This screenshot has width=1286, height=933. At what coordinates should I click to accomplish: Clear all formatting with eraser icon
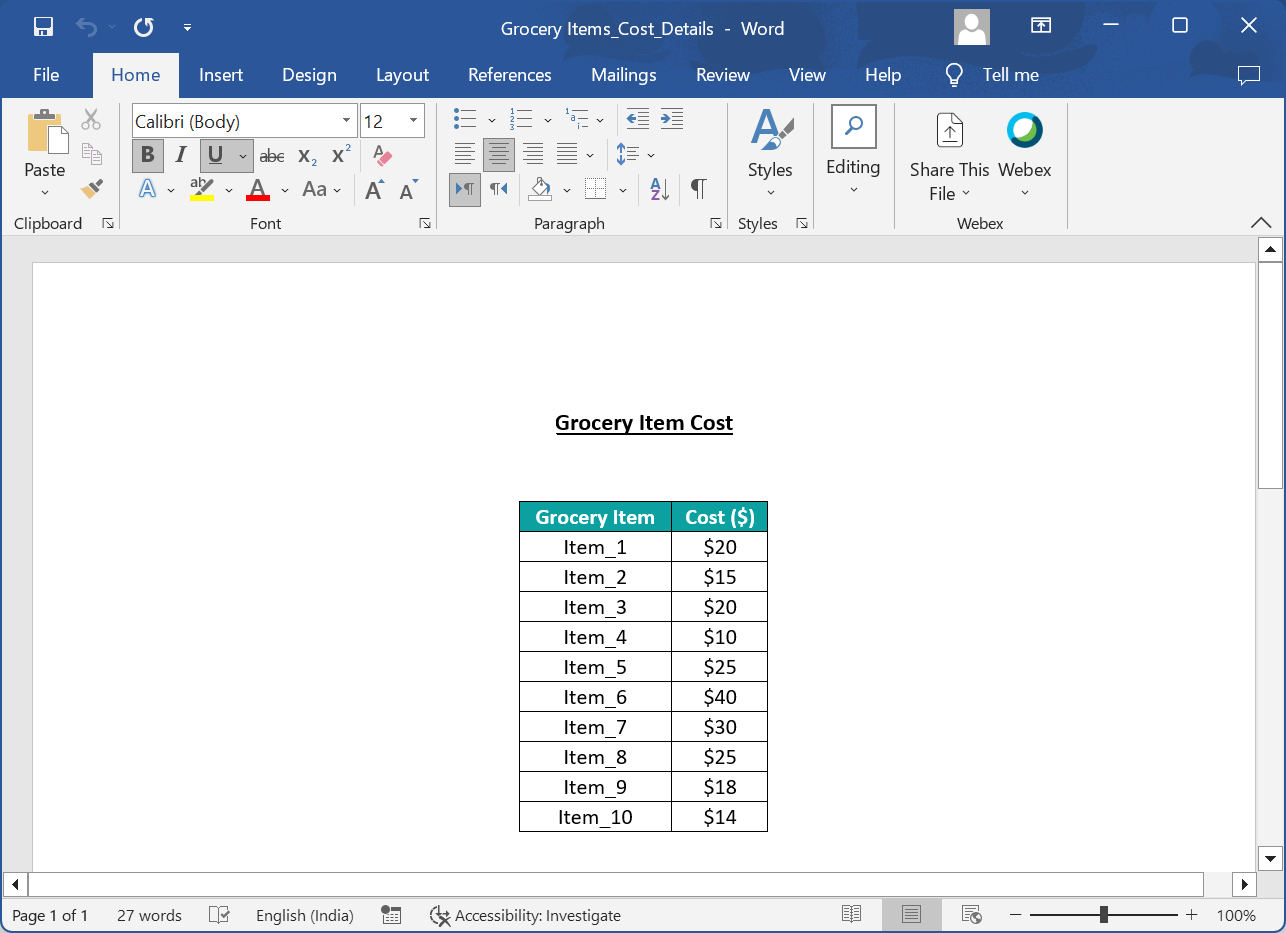(382, 155)
